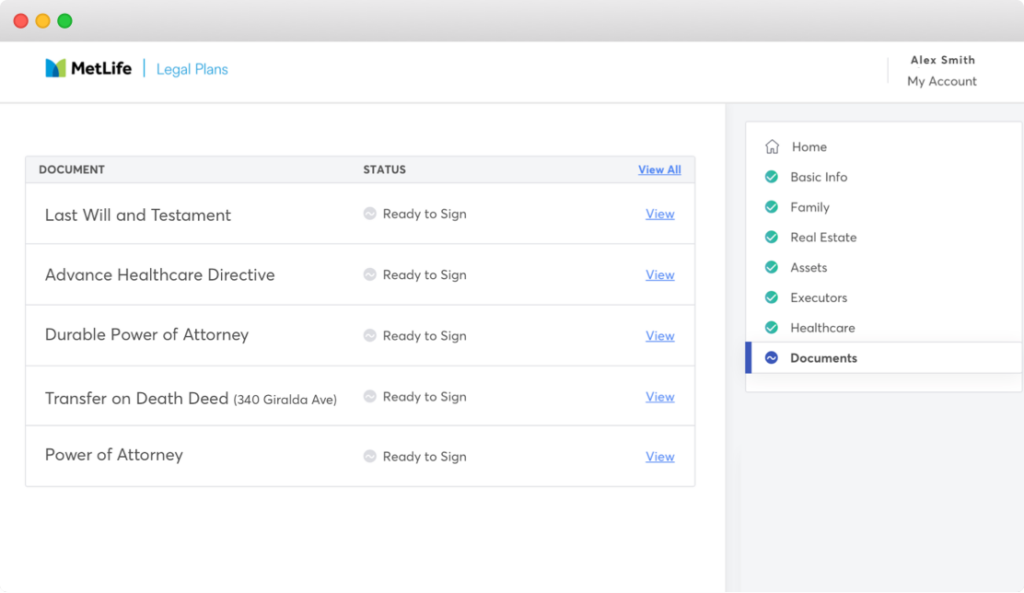Click the Advance Healthcare Directive title
The width and height of the screenshot is (1024, 593).
coord(160,274)
